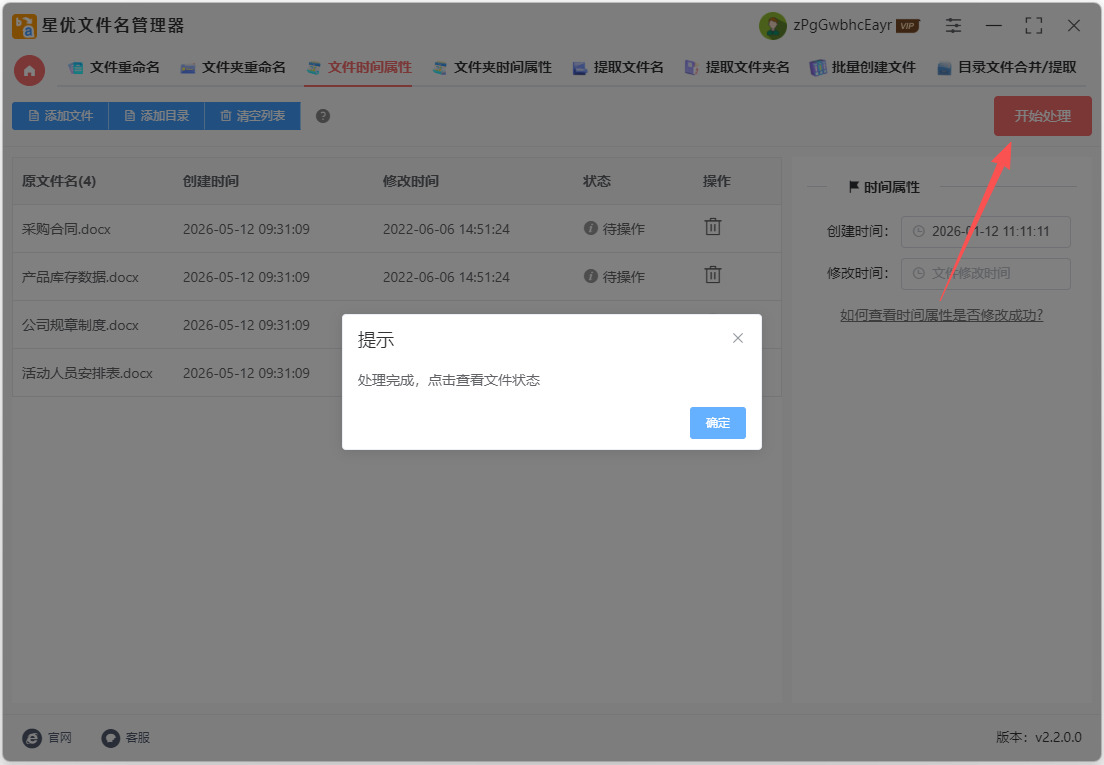Open the 官网 website link
Image resolution: width=1104 pixels, height=765 pixels.
pyautogui.click(x=47, y=738)
